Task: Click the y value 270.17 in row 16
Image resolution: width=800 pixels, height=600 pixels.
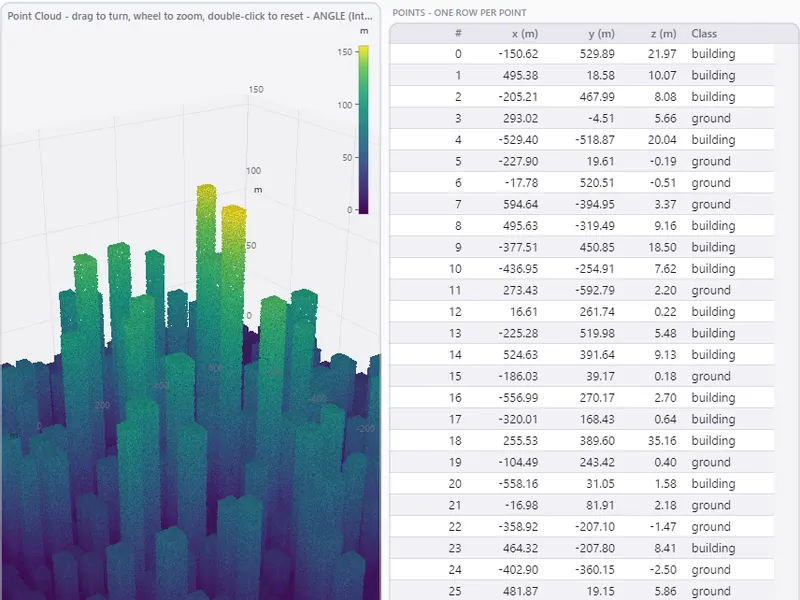Action: coord(597,397)
